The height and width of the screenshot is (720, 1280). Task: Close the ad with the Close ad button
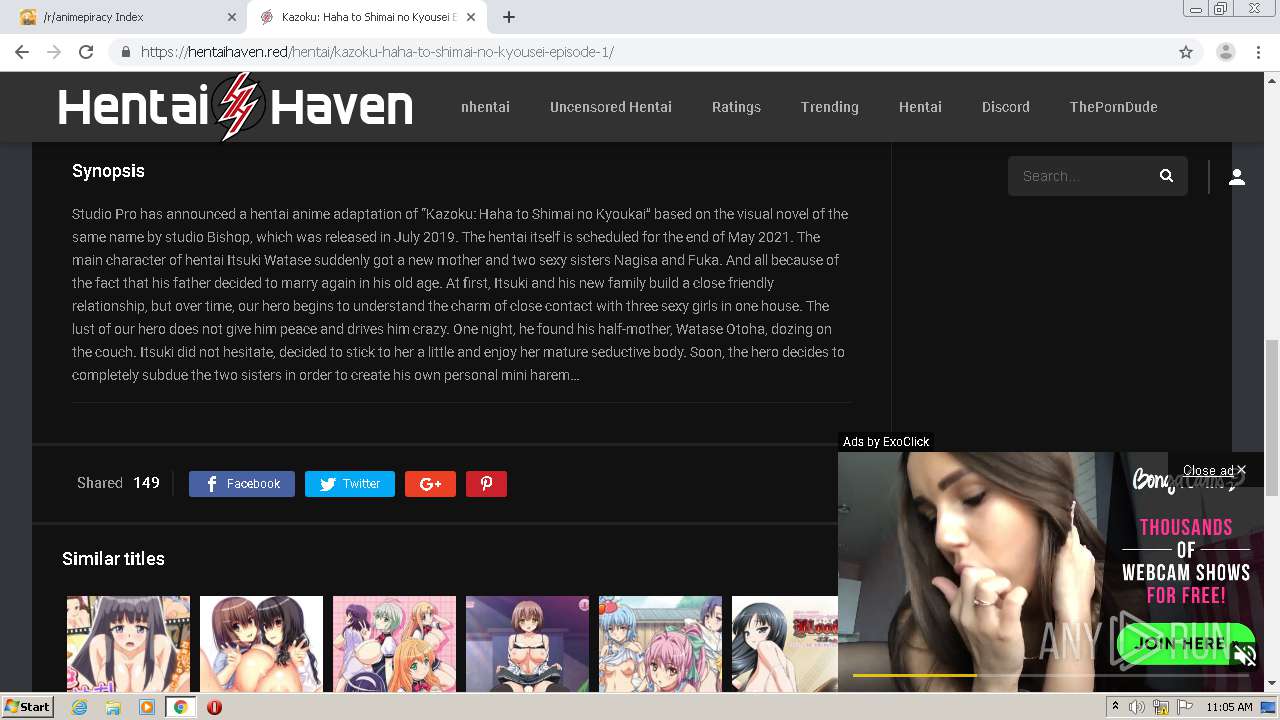[x=1214, y=470]
